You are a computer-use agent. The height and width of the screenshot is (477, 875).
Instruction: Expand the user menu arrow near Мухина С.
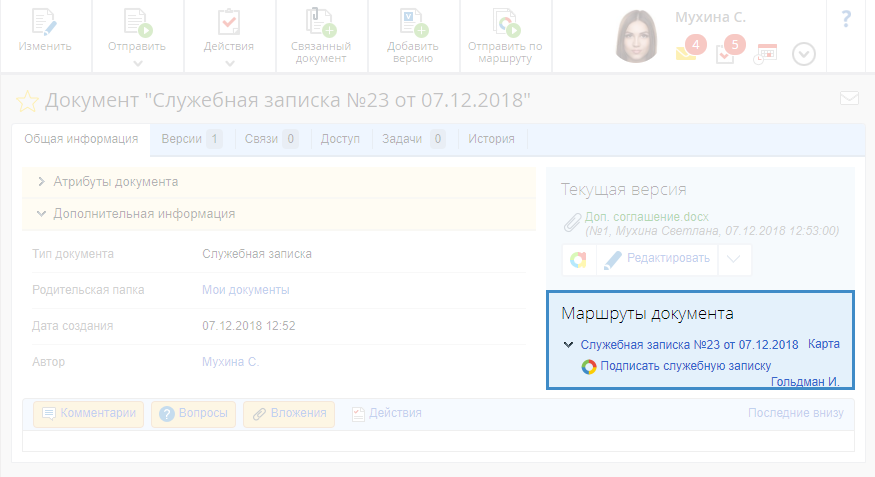point(804,54)
